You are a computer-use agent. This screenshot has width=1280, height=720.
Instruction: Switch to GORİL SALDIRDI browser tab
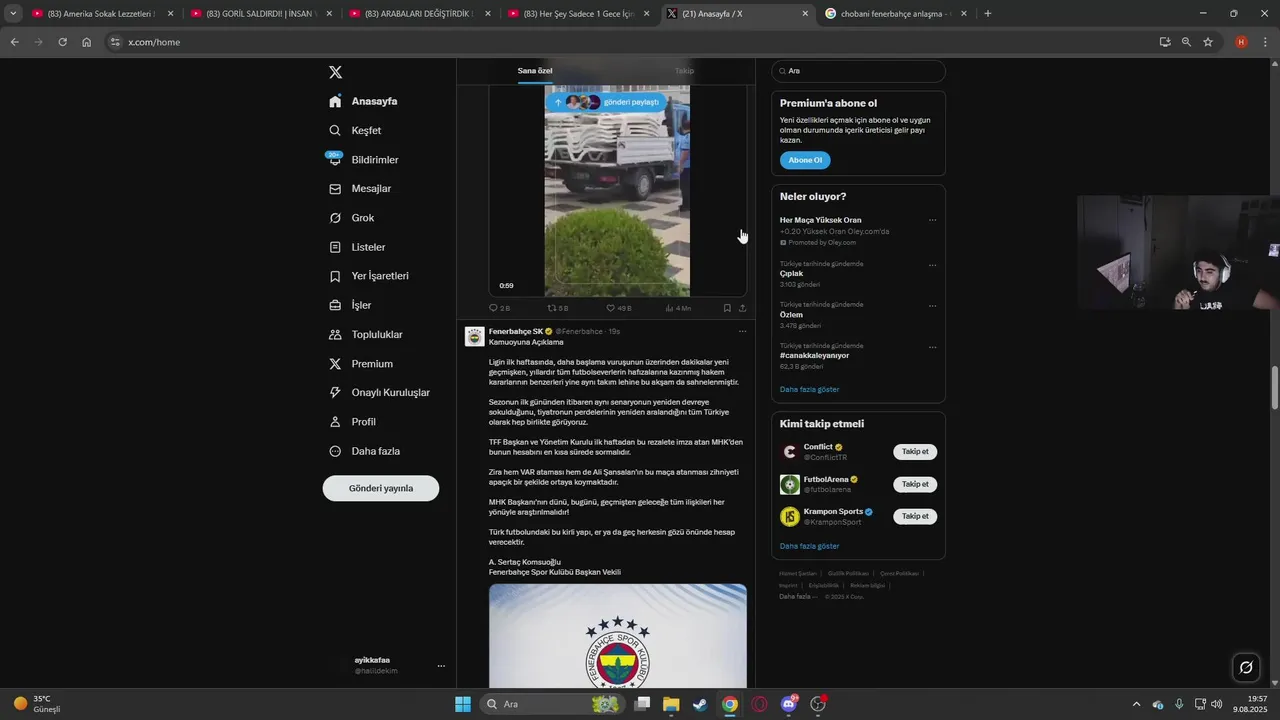pos(260,14)
